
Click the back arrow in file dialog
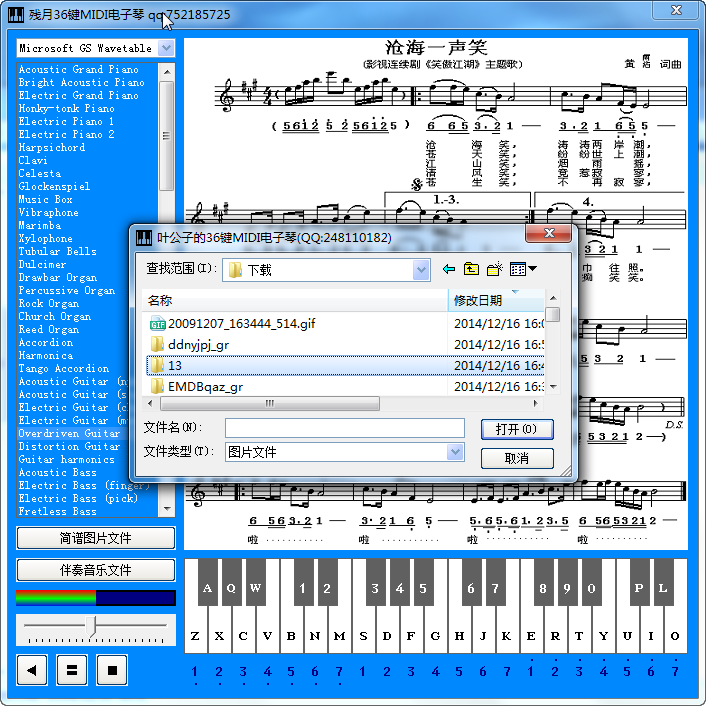pyautogui.click(x=449, y=269)
